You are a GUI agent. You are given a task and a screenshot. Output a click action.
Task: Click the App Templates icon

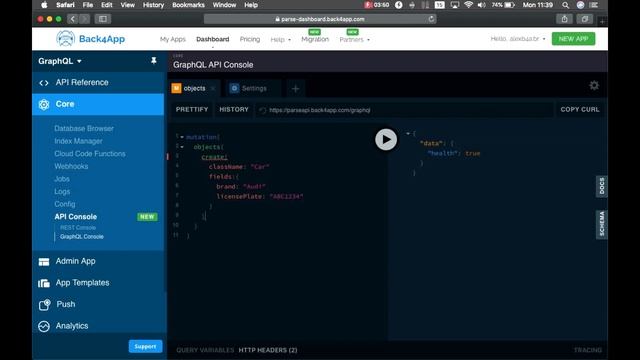tap(44, 283)
